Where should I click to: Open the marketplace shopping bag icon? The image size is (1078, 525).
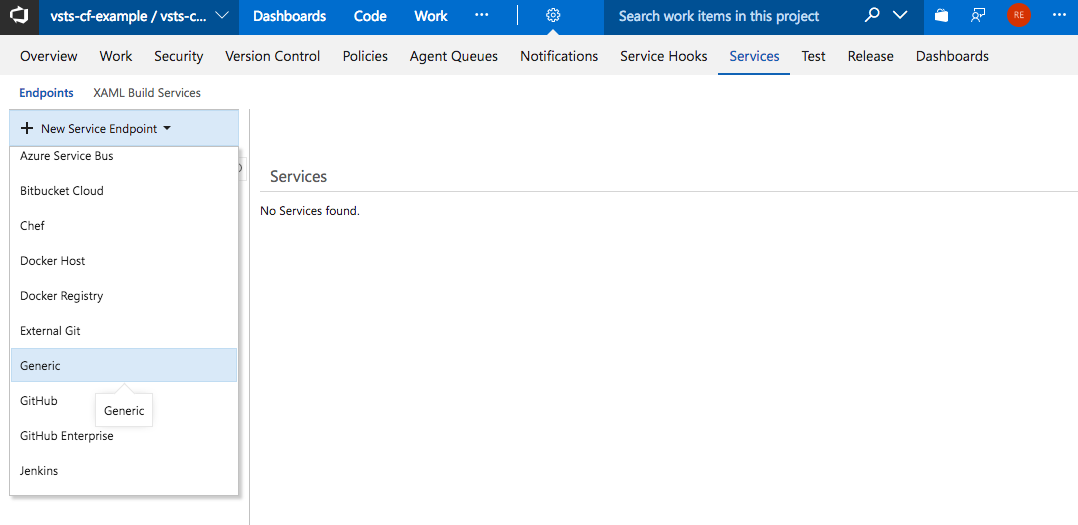941,16
